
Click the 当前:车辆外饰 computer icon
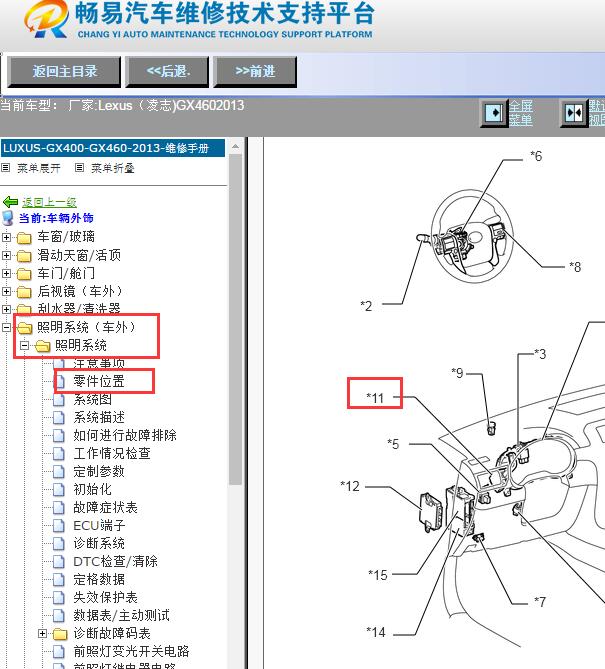[8, 218]
